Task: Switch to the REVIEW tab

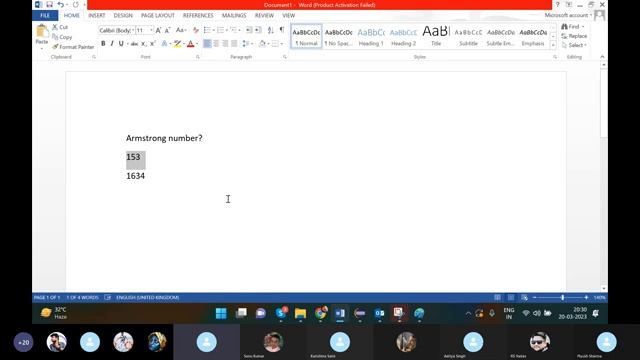Action: 264,16
